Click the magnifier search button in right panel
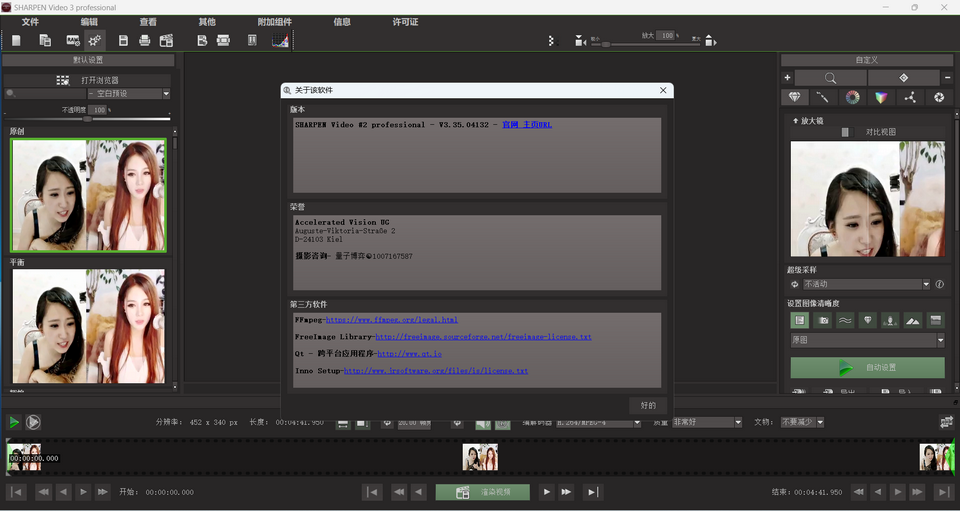960x511 pixels. [x=830, y=78]
